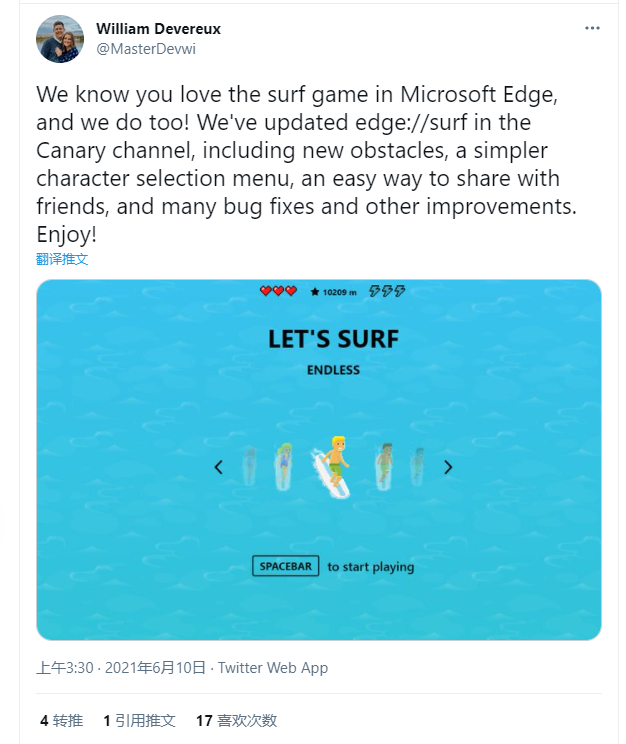The height and width of the screenshot is (744, 626).
Task: Open the tweet timestamp link
Action: coord(121,668)
